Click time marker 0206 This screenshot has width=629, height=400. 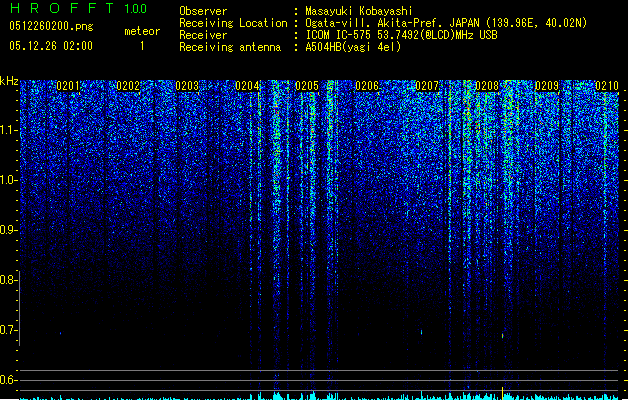[x=367, y=86]
